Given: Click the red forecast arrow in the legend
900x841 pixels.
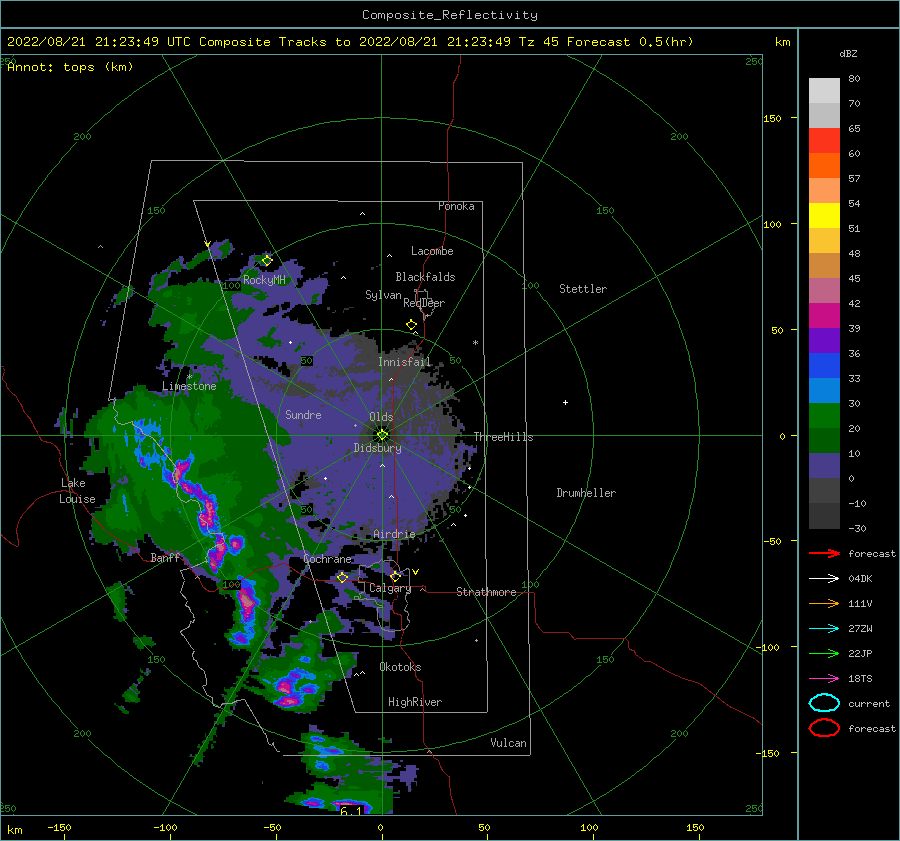Looking at the screenshot, I should [824, 553].
